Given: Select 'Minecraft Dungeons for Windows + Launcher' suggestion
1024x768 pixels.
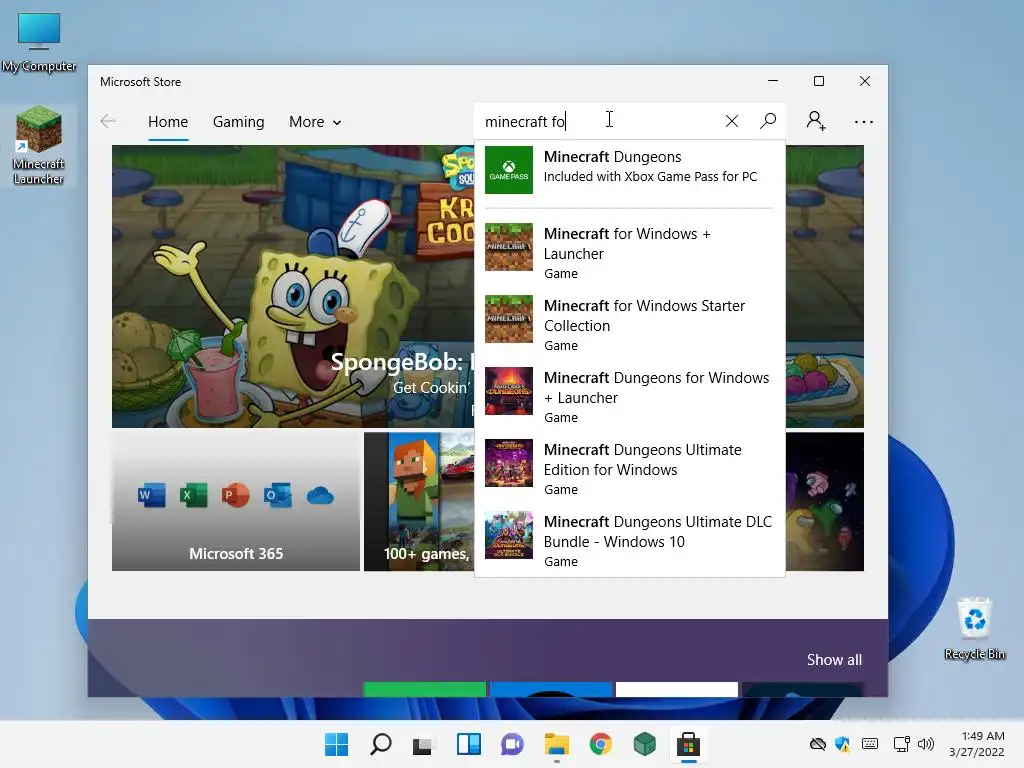Looking at the screenshot, I should (x=630, y=396).
